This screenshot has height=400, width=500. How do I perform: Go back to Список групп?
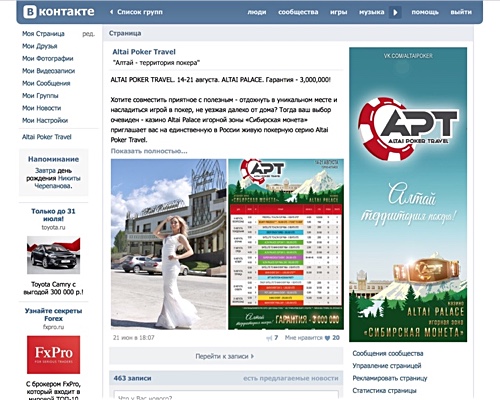(x=140, y=12)
